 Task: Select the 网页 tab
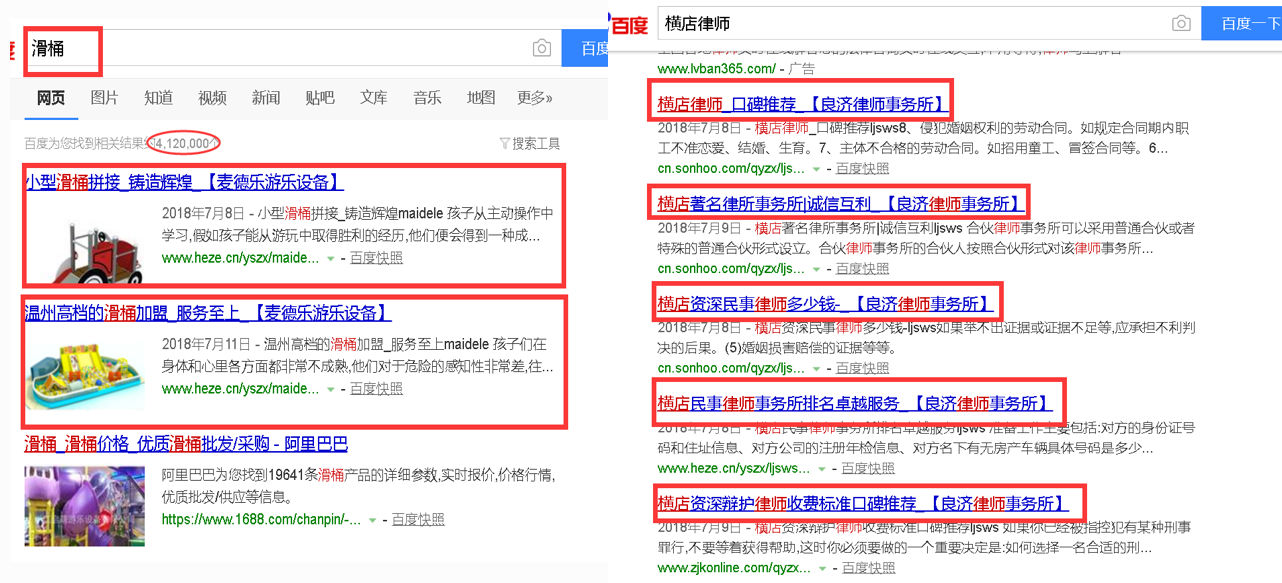pos(51,98)
